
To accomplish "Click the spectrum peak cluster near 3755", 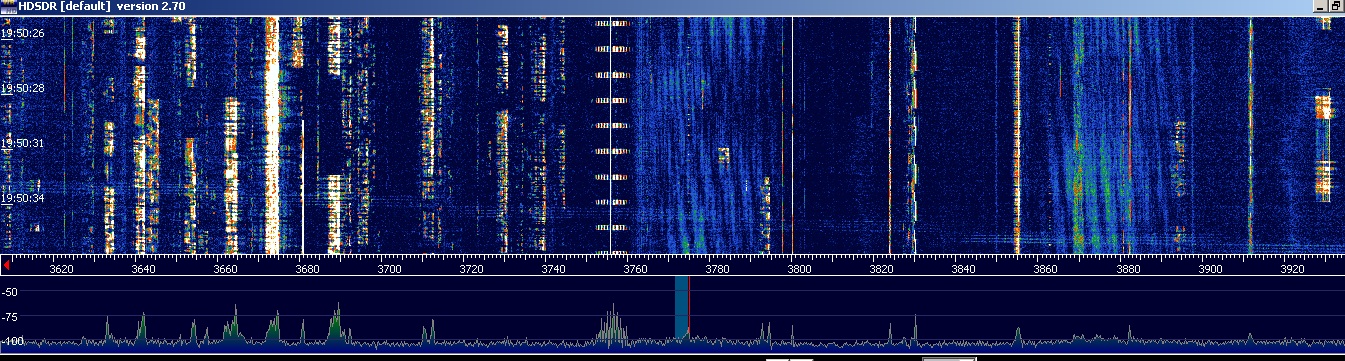I will 612,328.
